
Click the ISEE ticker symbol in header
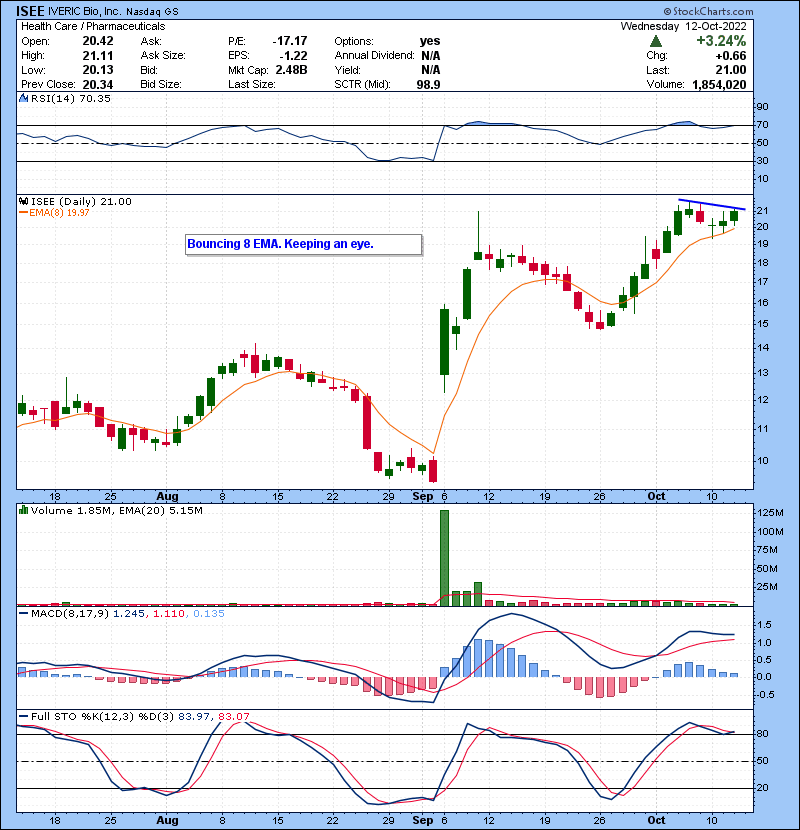[x=30, y=11]
